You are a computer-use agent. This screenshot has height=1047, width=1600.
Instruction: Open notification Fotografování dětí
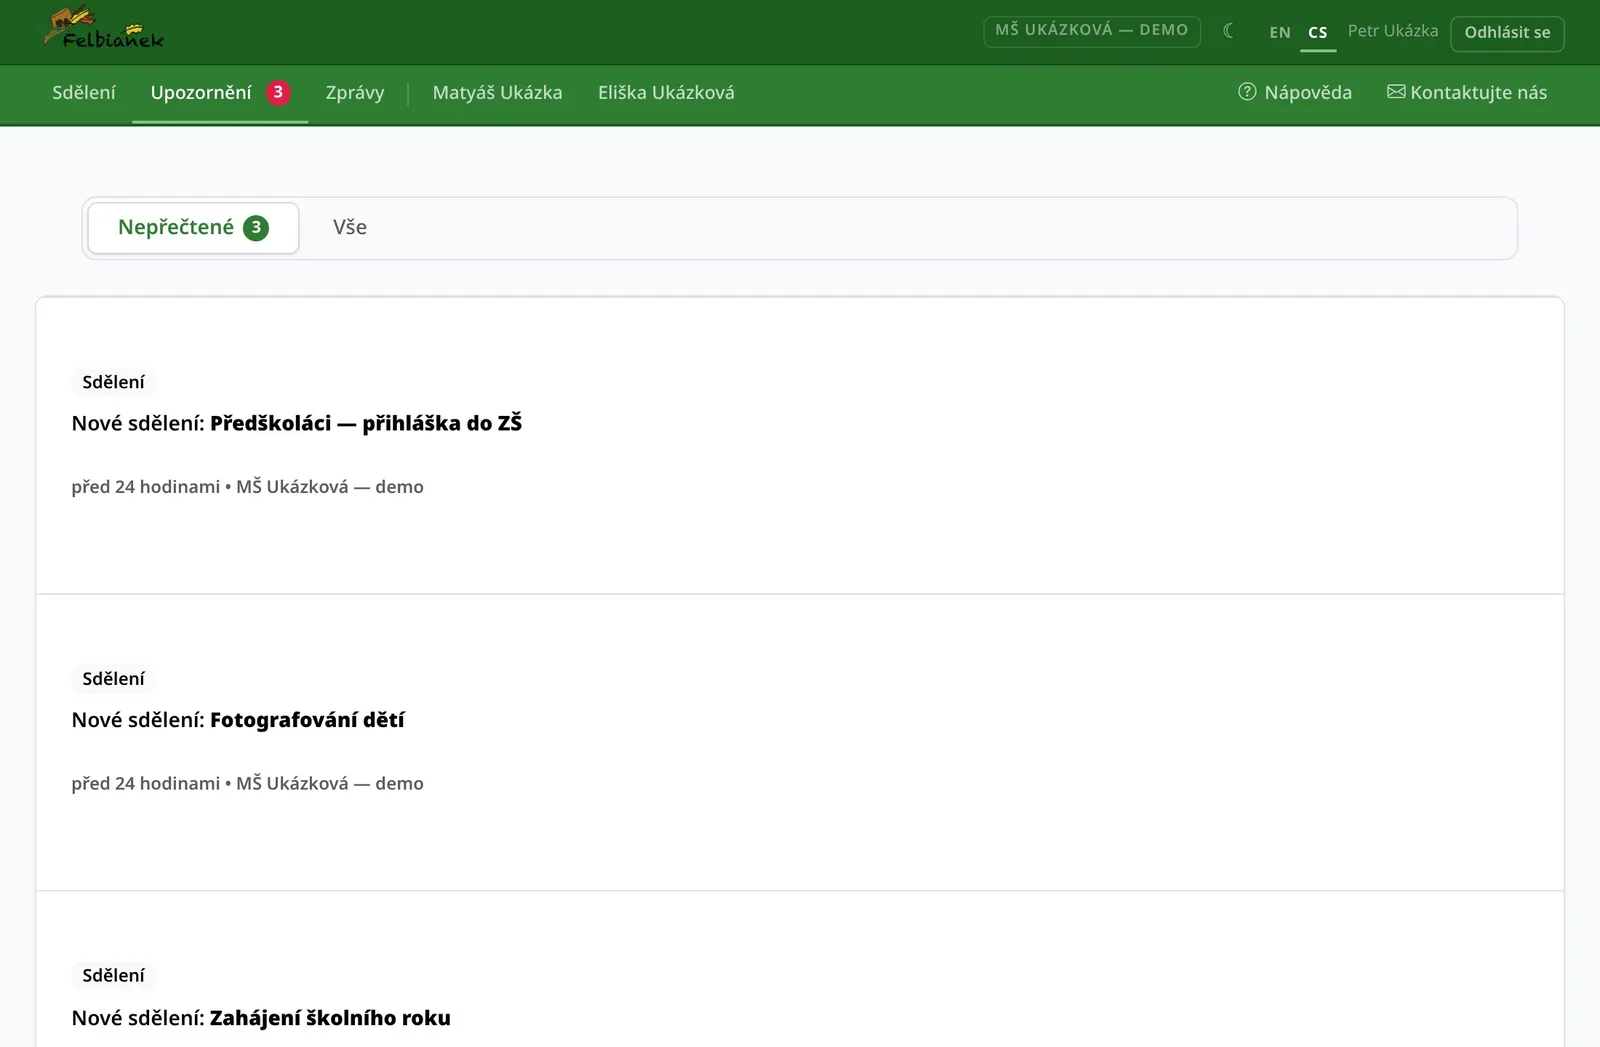coord(800,742)
